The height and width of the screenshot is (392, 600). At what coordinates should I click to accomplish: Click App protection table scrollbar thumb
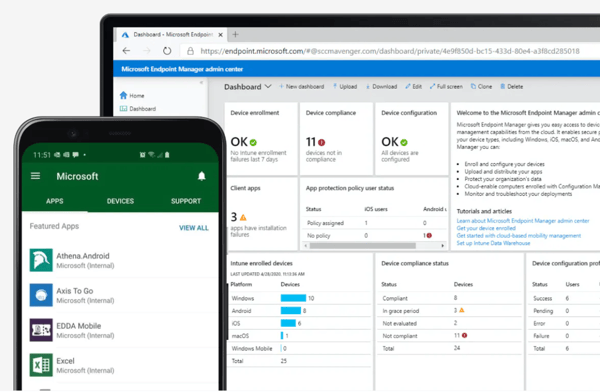pyautogui.click(x=362, y=246)
